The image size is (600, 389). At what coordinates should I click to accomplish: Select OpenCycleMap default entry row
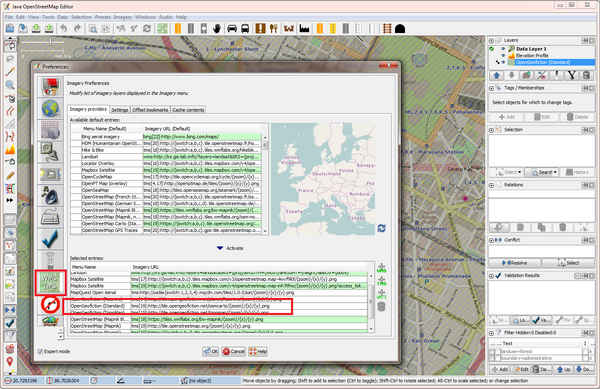(x=166, y=177)
